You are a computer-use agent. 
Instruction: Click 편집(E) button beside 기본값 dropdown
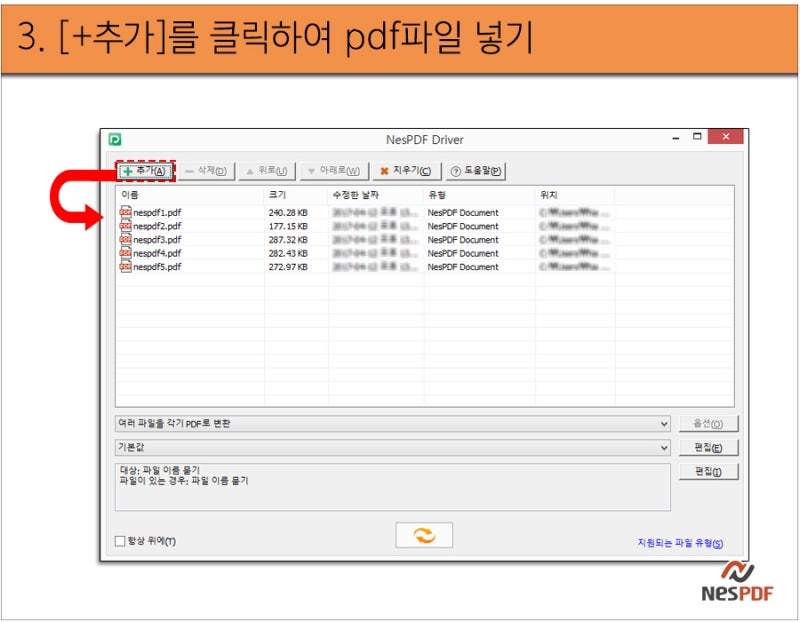point(708,447)
